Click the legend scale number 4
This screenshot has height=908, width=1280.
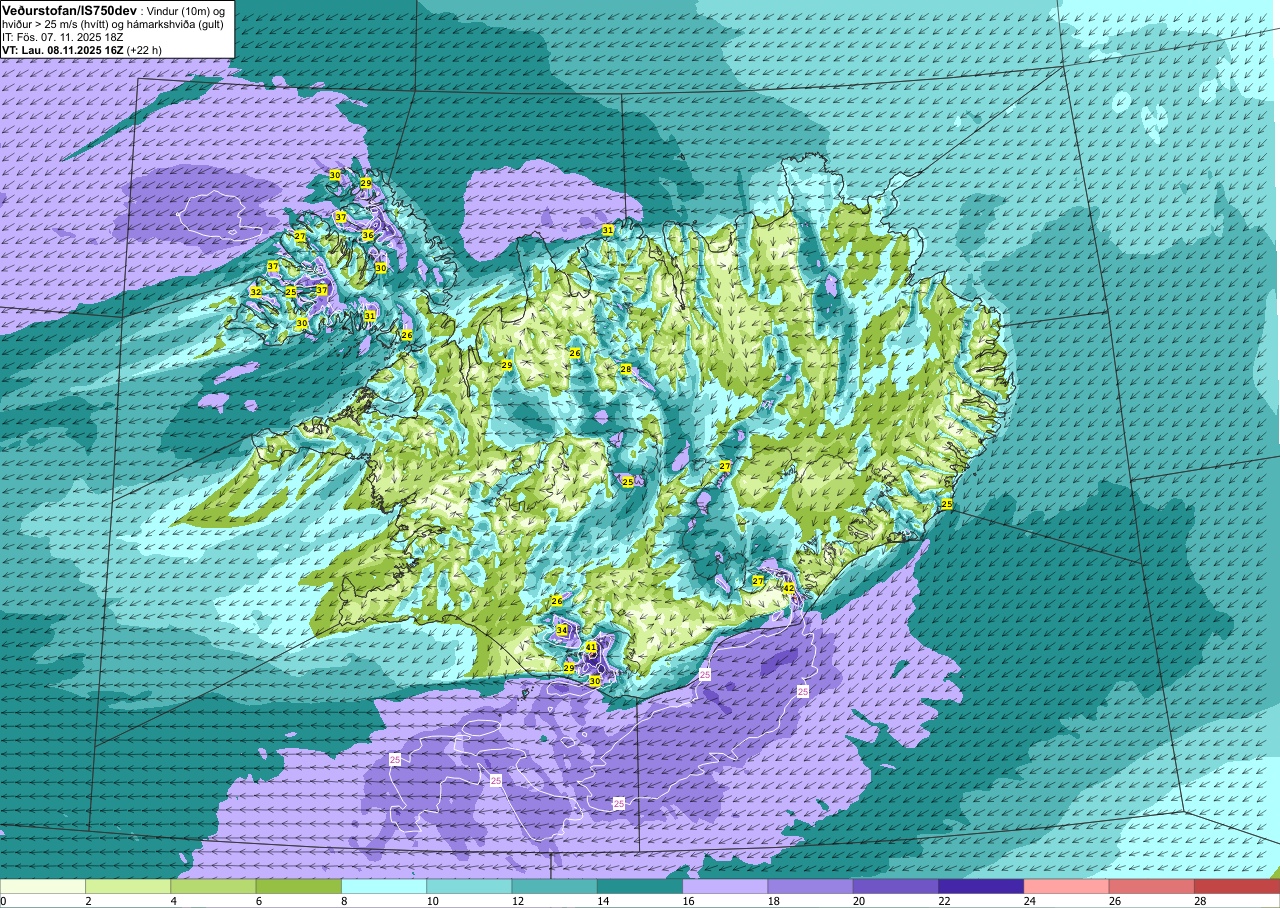[172, 901]
